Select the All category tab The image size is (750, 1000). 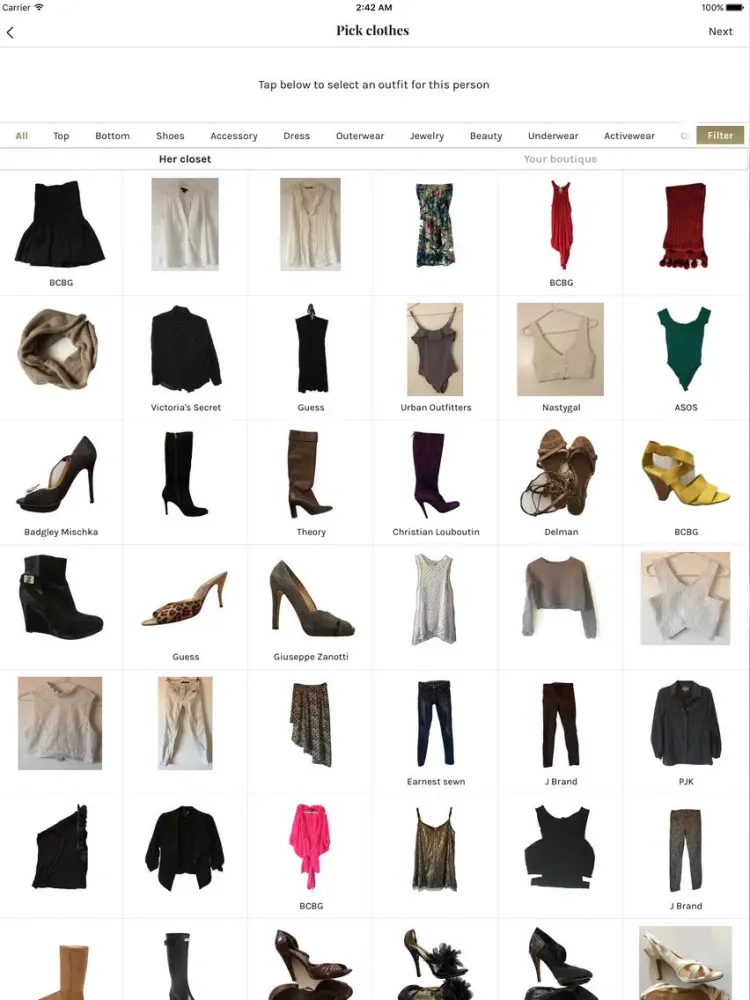click(x=22, y=136)
